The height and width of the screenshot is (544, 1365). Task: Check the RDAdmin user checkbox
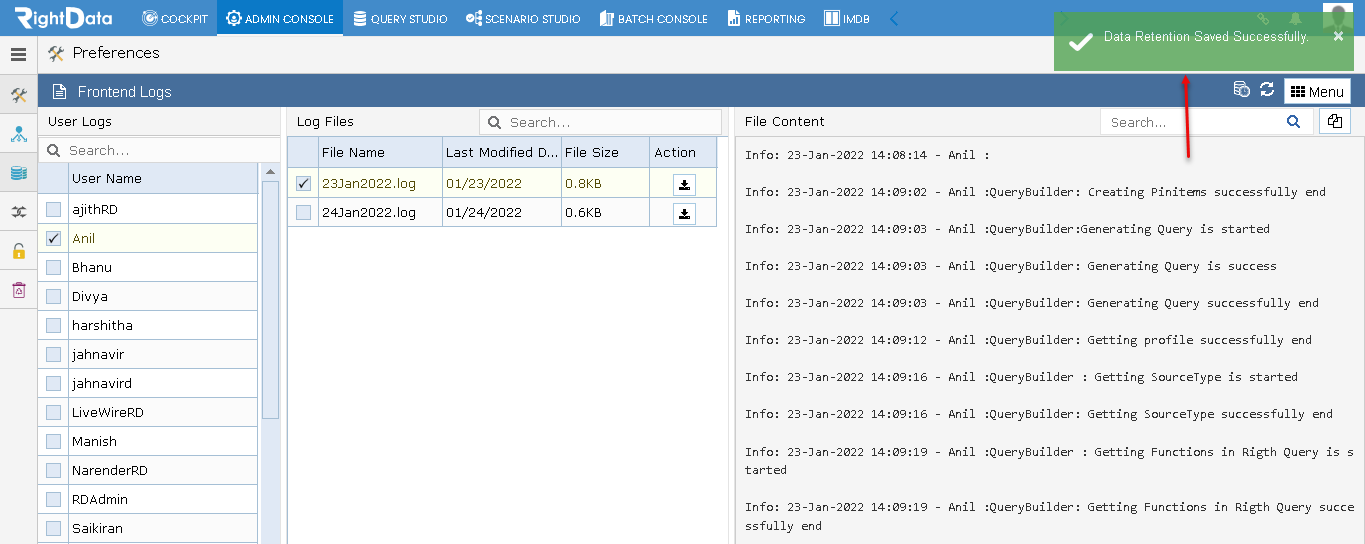pyautogui.click(x=54, y=500)
